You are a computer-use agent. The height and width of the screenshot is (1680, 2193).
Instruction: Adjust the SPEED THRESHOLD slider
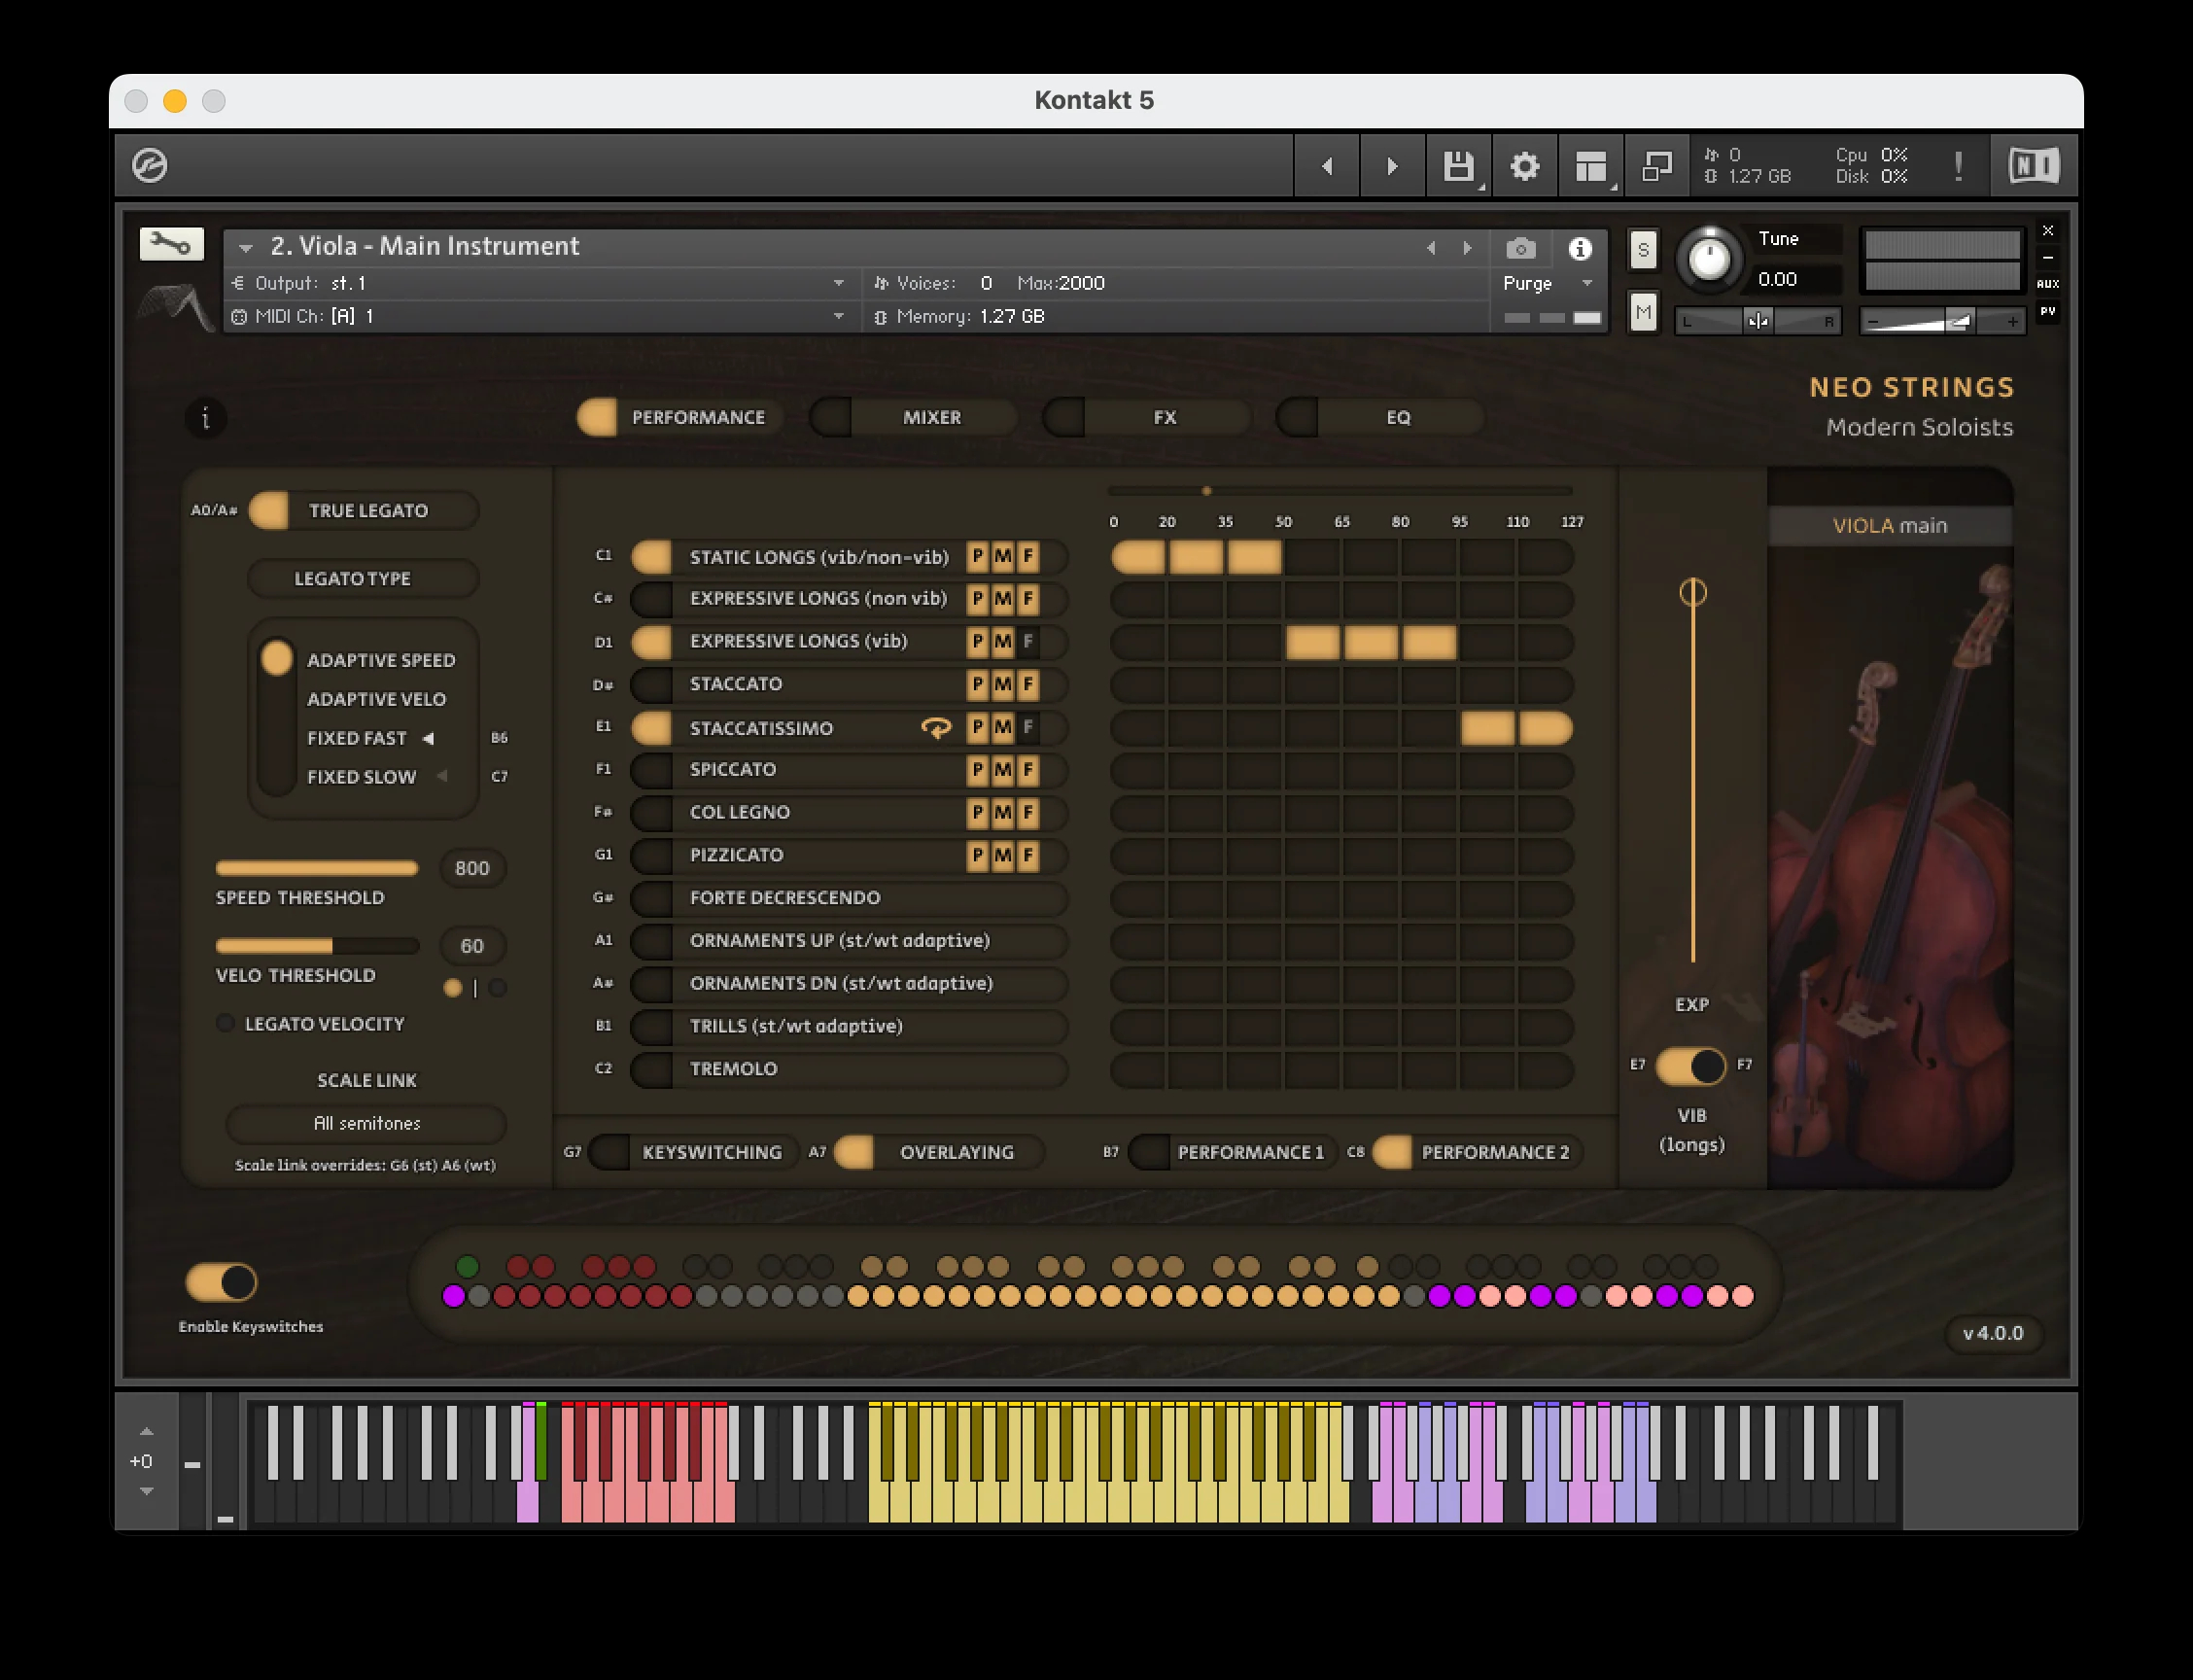tap(317, 868)
